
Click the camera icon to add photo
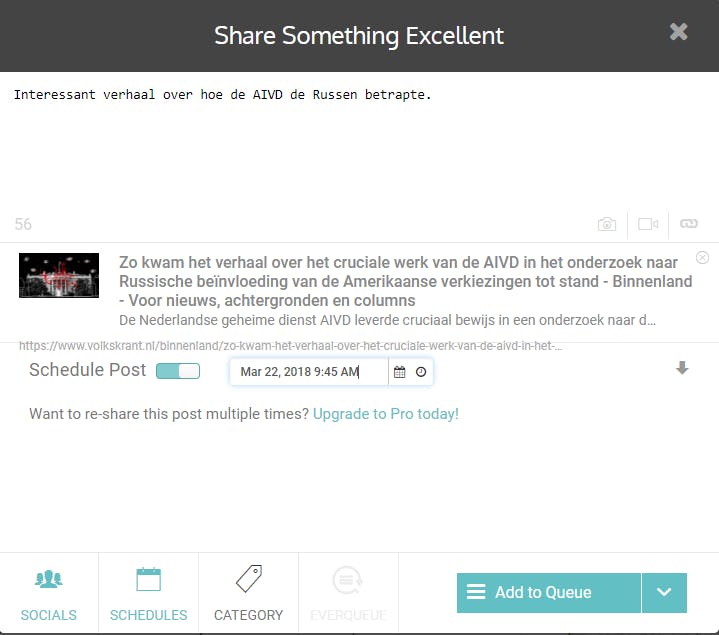click(607, 224)
